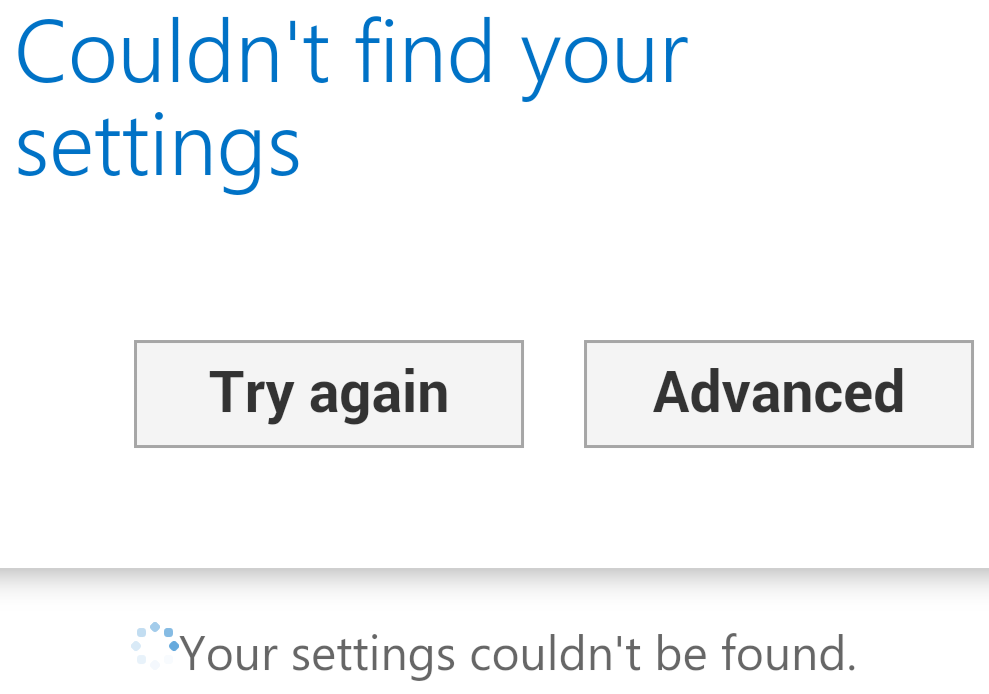Open the Advanced settings option

(x=778, y=393)
